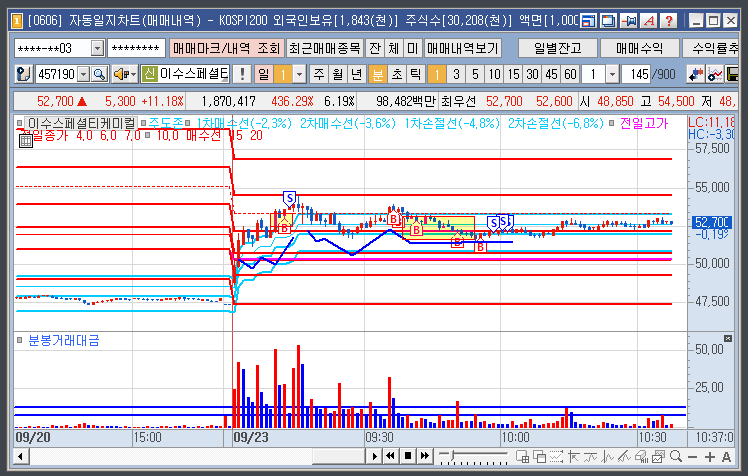Open 매매수익 view
Viewport: 748px width, 476px height.
(x=639, y=48)
